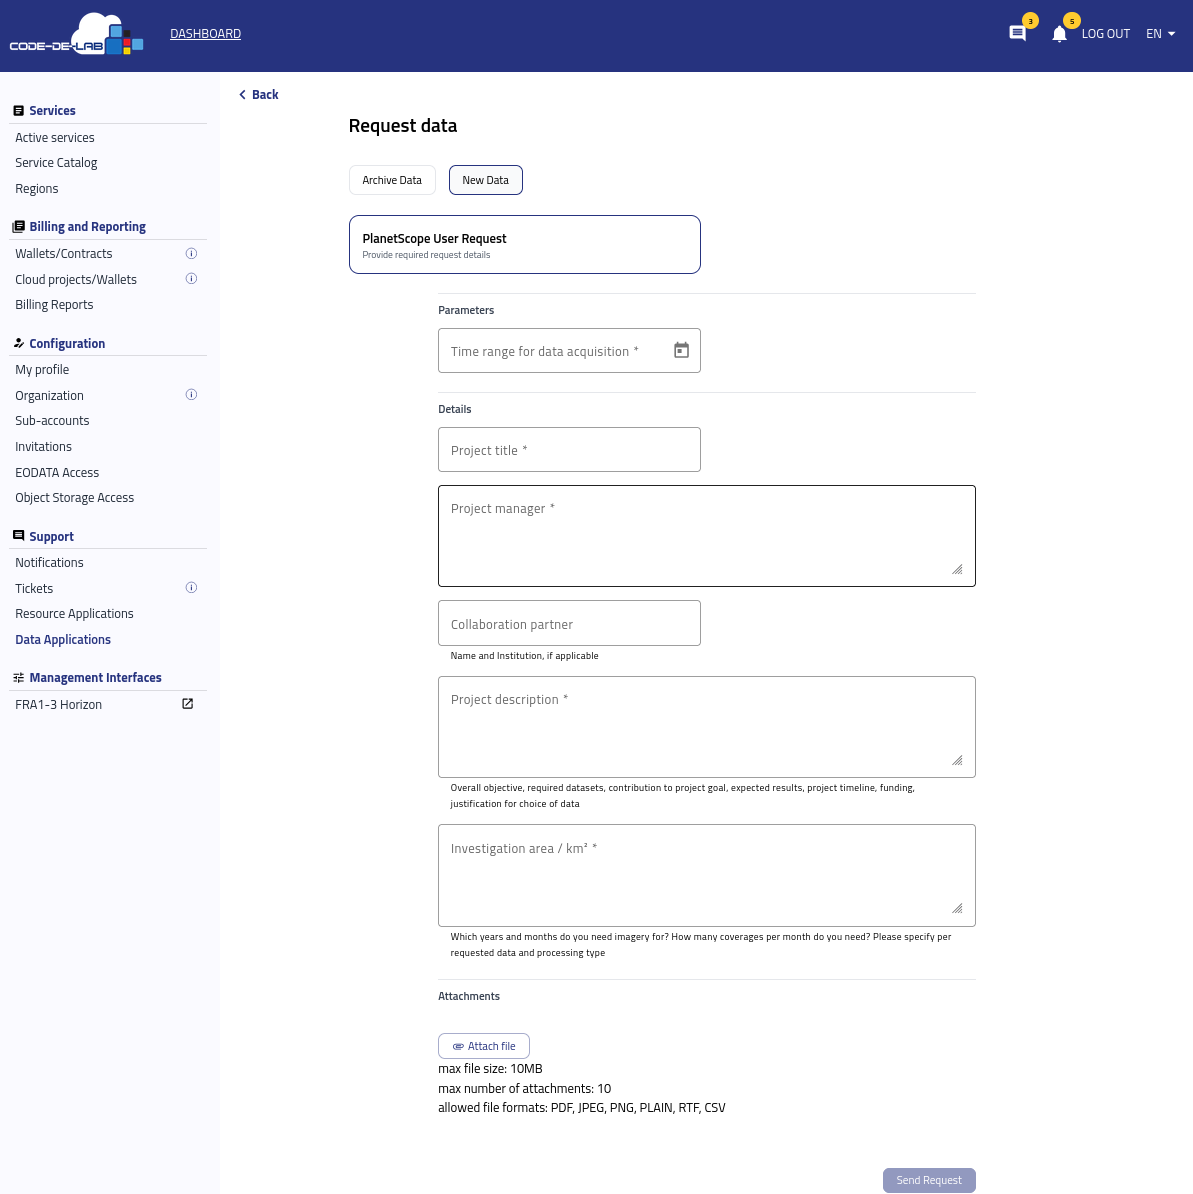Viewport: 1193px width, 1194px height.
Task: Open Organization settings
Action: click(x=49, y=395)
